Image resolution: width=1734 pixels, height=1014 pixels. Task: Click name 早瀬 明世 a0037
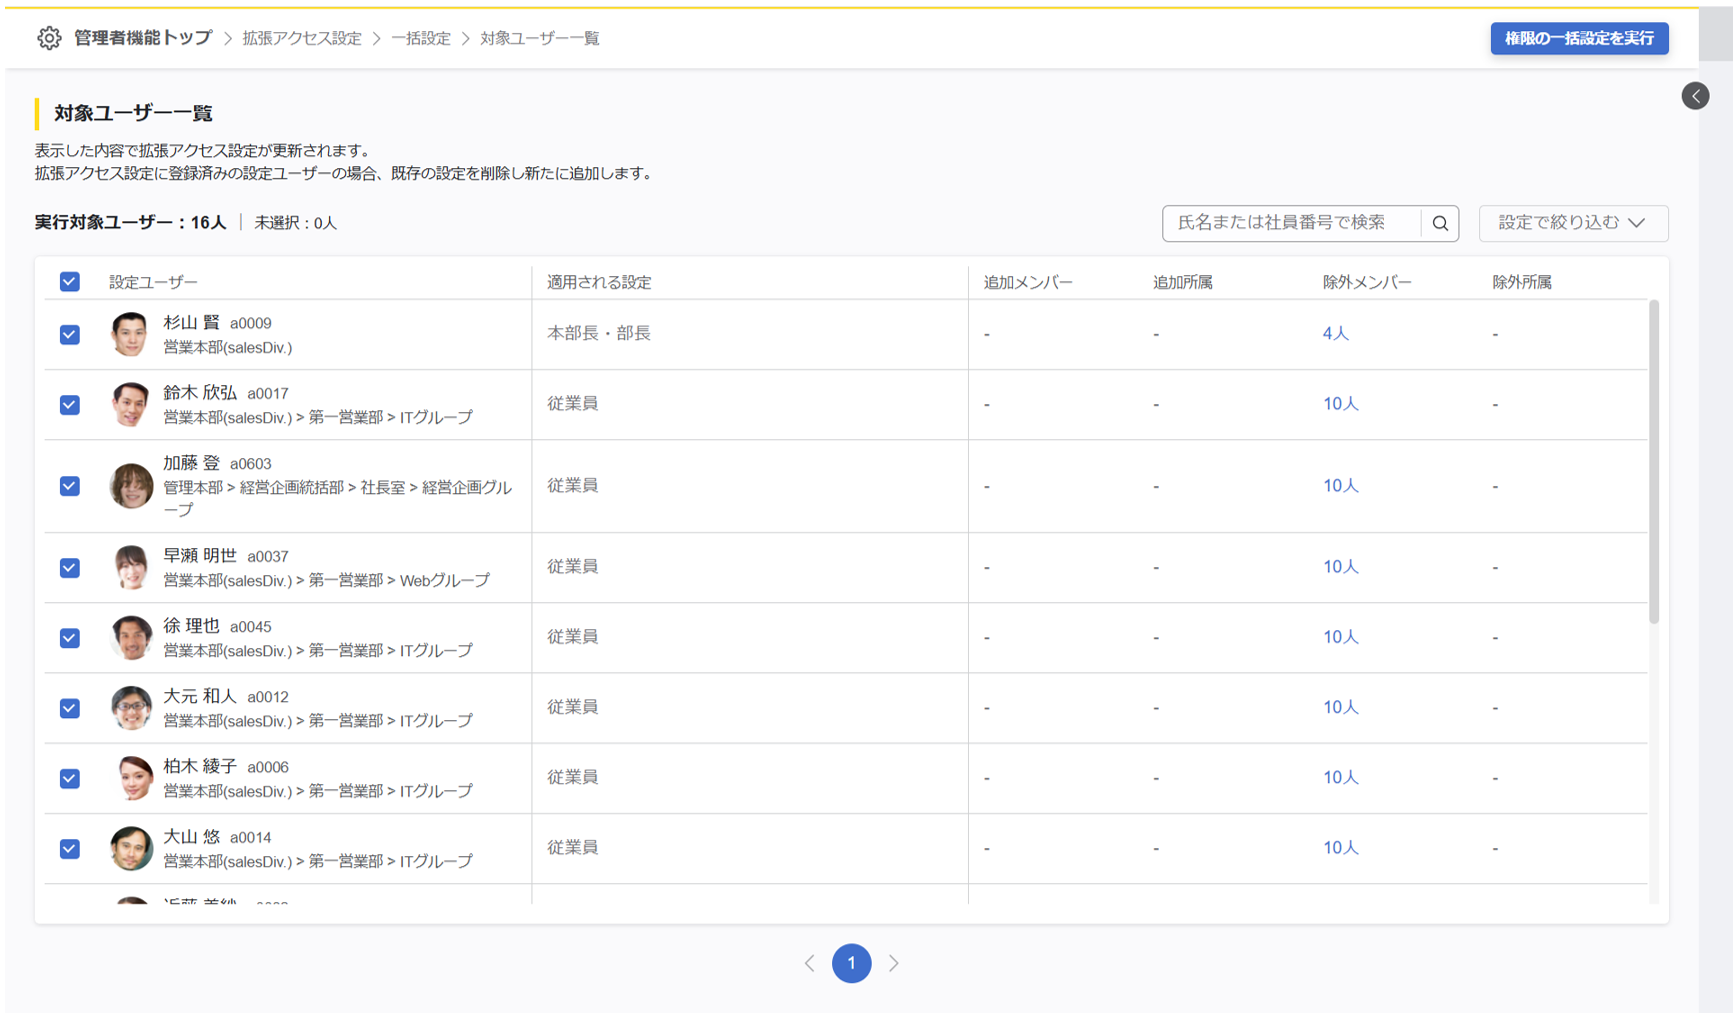click(226, 555)
